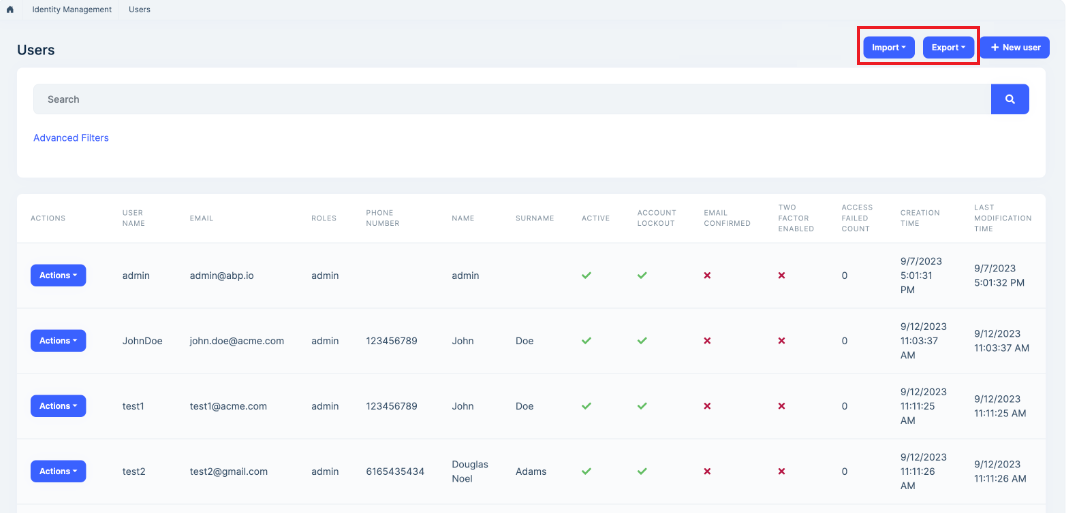
Task: Click the red Email Confirmed X for JohnDoe
Action: pos(707,341)
